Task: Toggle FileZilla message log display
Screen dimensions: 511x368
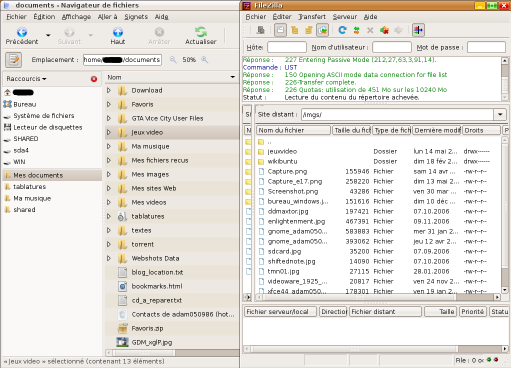Action: pos(280,30)
